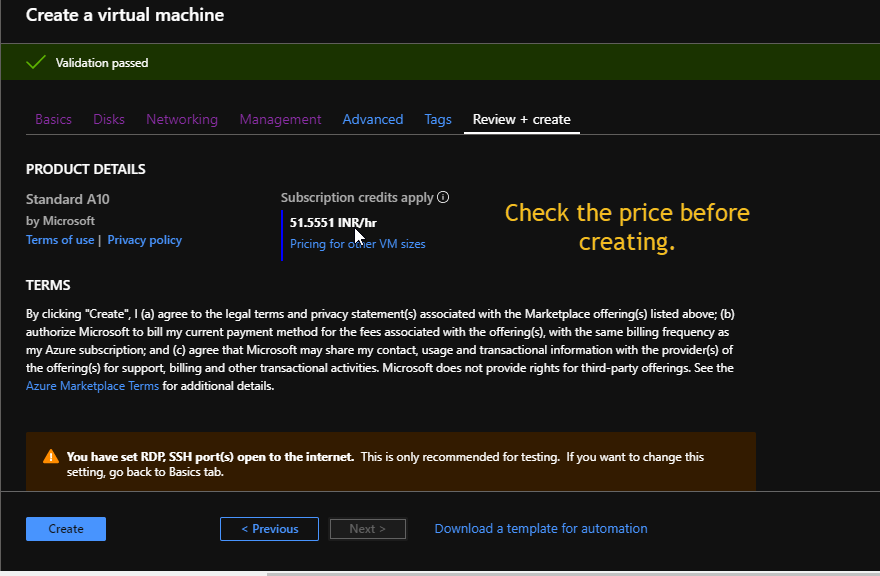
Task: Click the 51.5551 INR/hr price text
Action: (332, 223)
